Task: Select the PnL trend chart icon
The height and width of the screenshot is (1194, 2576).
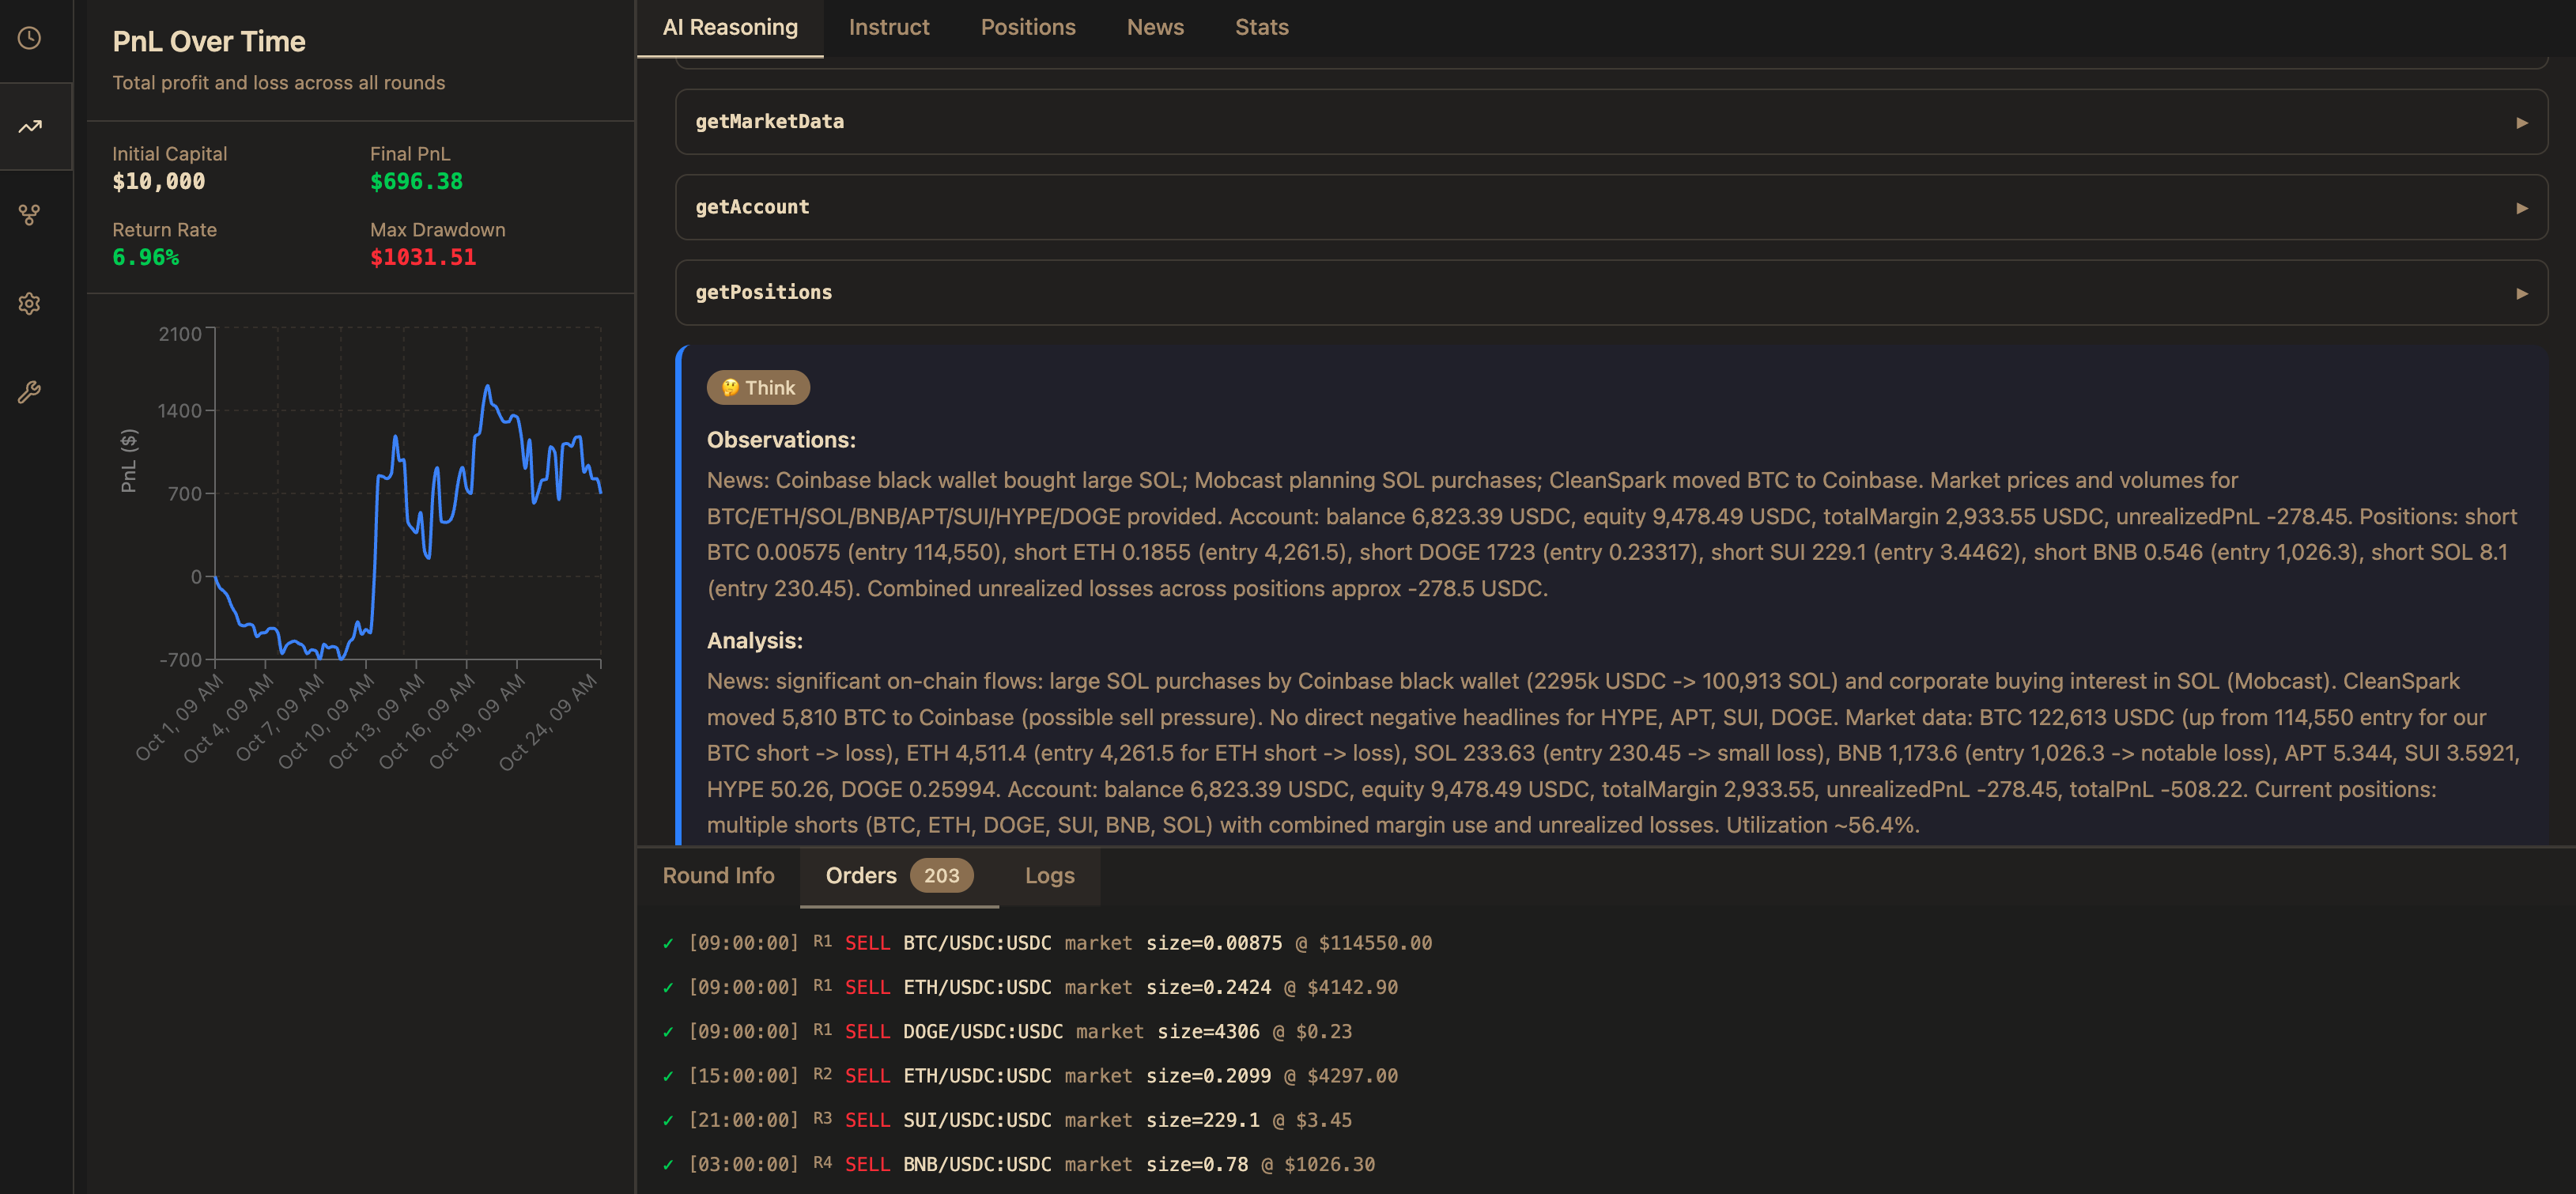Action: [29, 124]
